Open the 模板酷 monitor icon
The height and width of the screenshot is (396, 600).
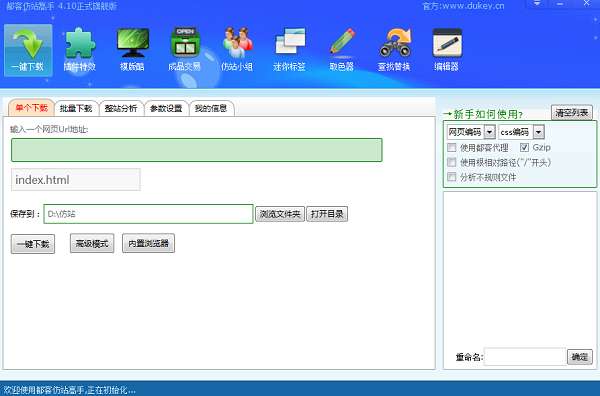[132, 51]
